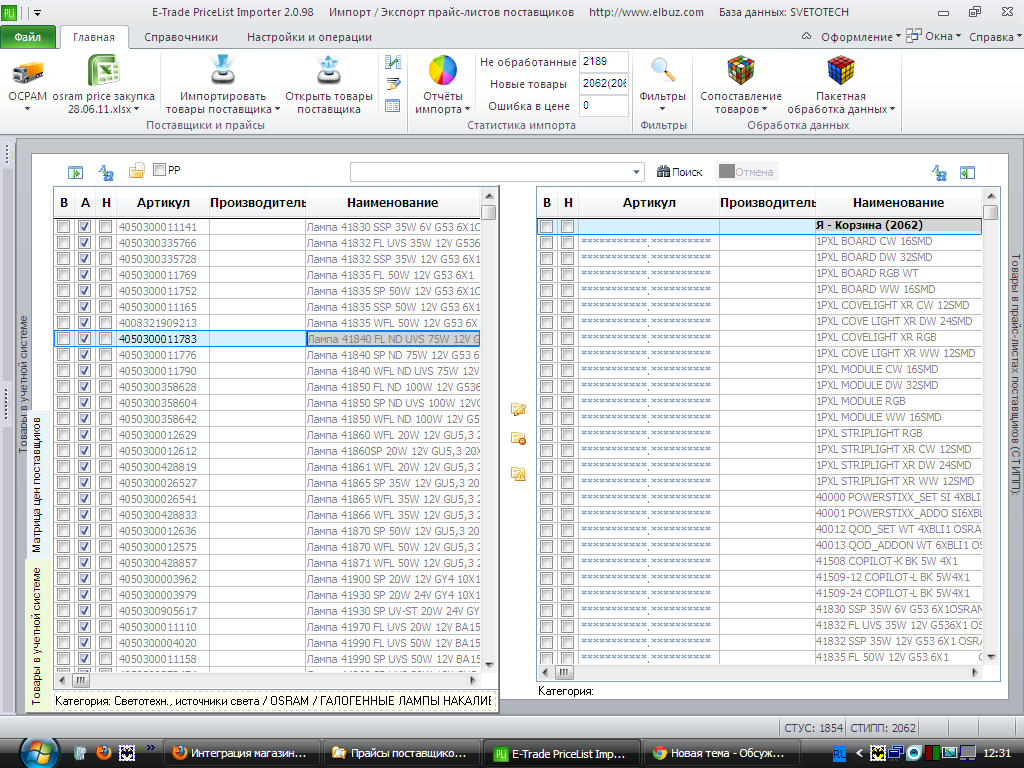Click left table vertical scrollbar
1024x768 pixels.
pos(489,431)
